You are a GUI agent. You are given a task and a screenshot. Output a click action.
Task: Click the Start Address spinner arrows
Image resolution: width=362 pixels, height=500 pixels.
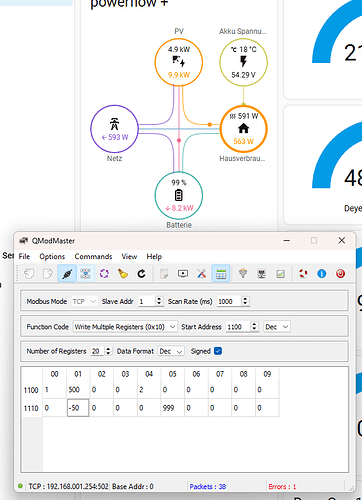(254, 326)
